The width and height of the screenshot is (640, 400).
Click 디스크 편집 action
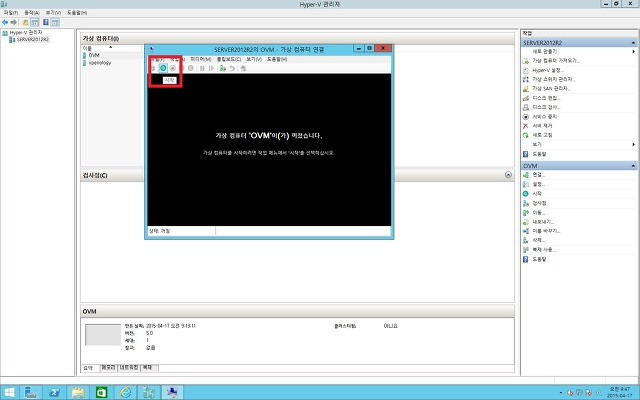(x=546, y=98)
